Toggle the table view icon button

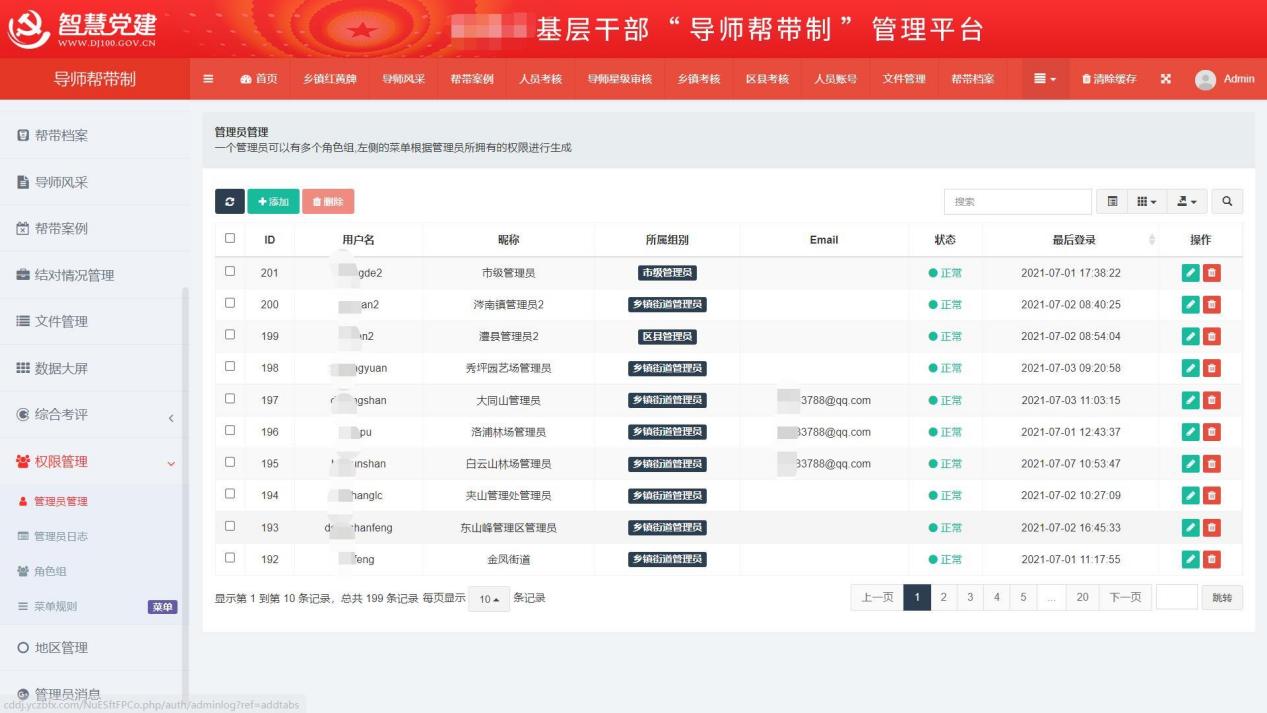(x=1112, y=202)
